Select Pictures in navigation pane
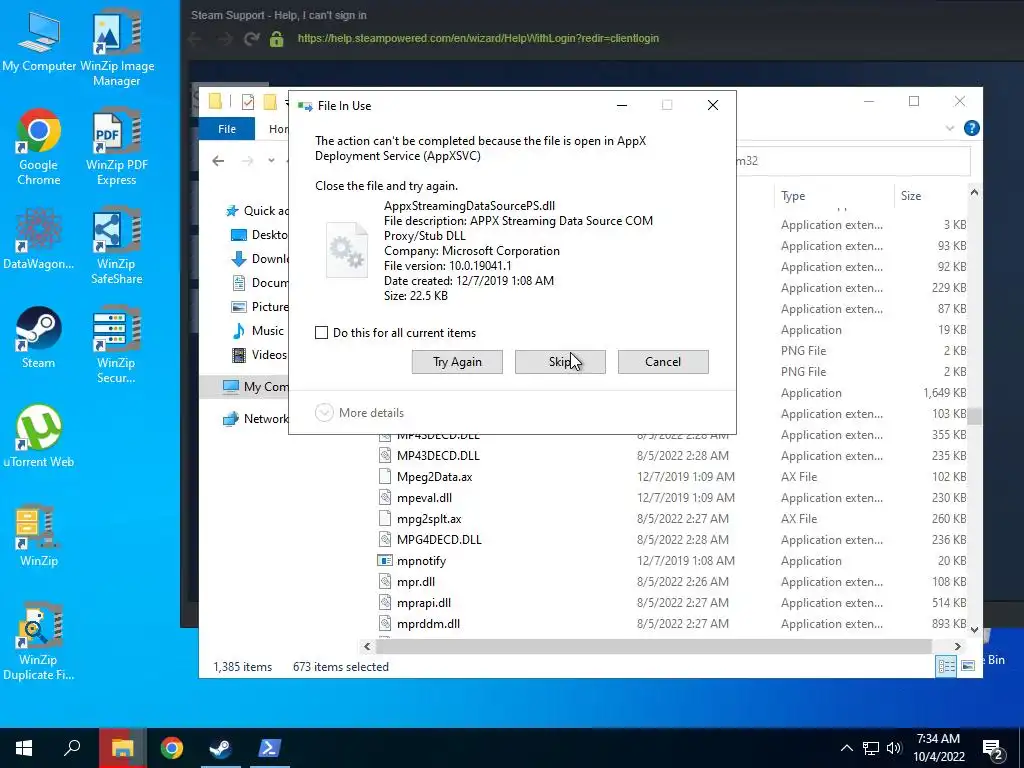 pos(259,306)
